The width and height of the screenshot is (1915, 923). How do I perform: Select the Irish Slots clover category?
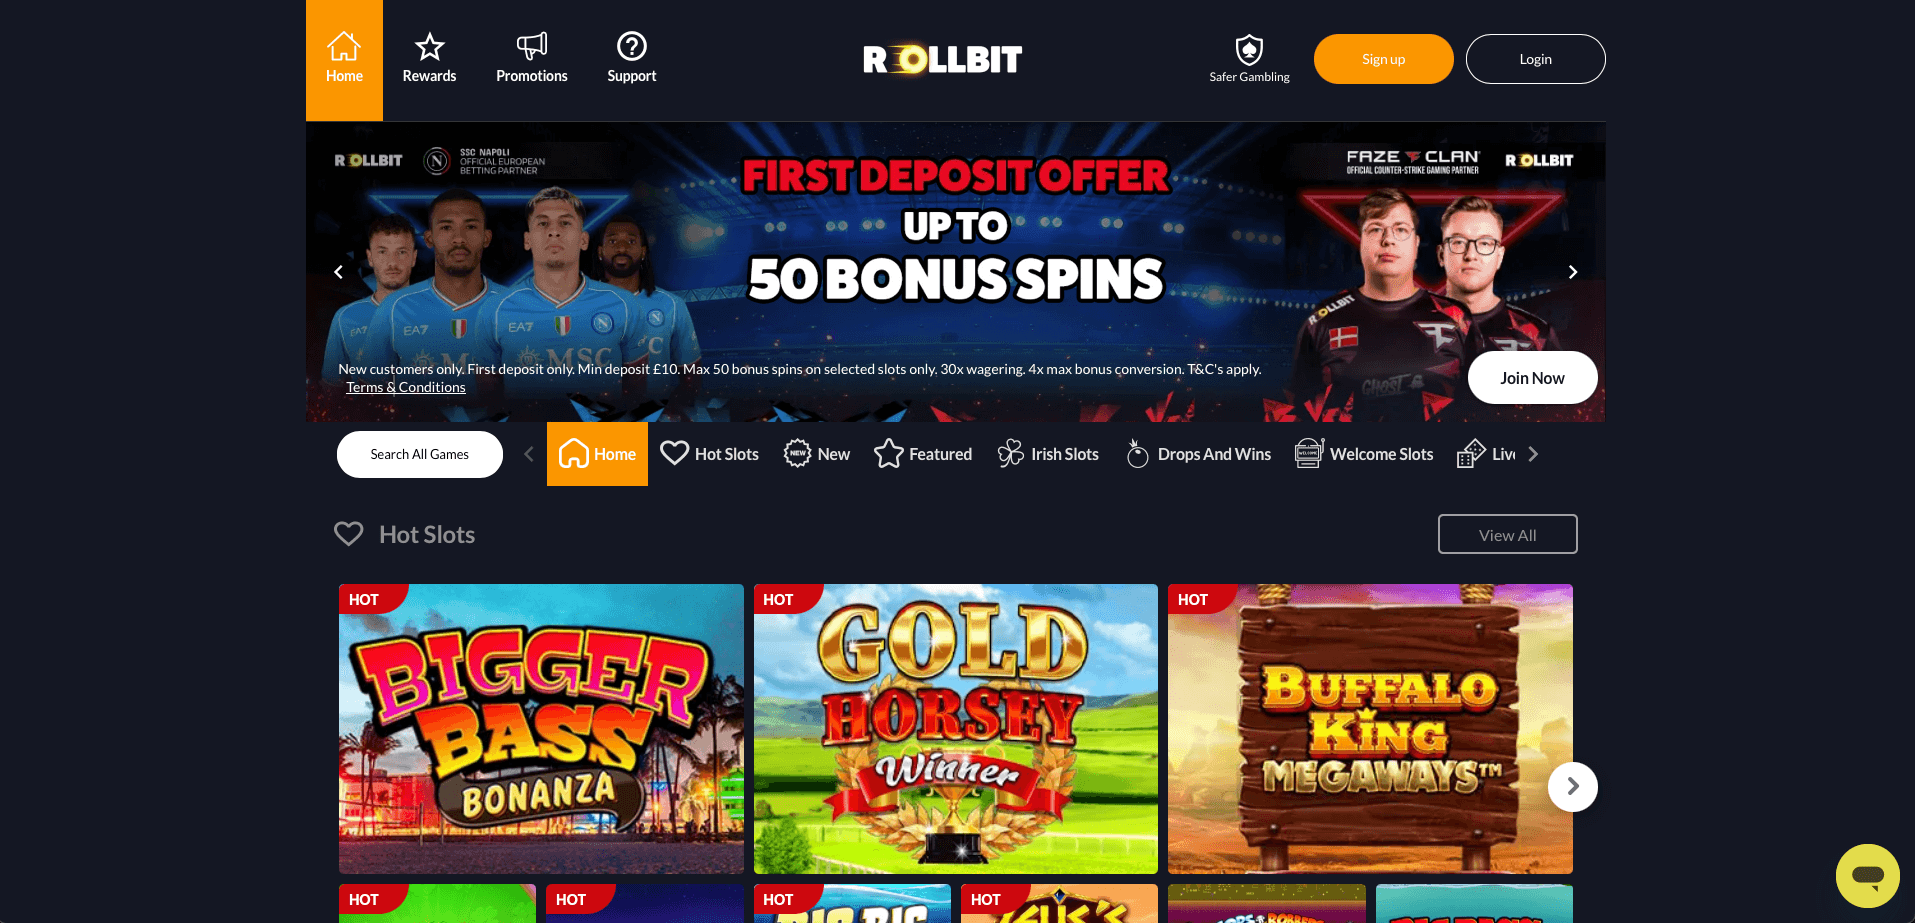1048,454
